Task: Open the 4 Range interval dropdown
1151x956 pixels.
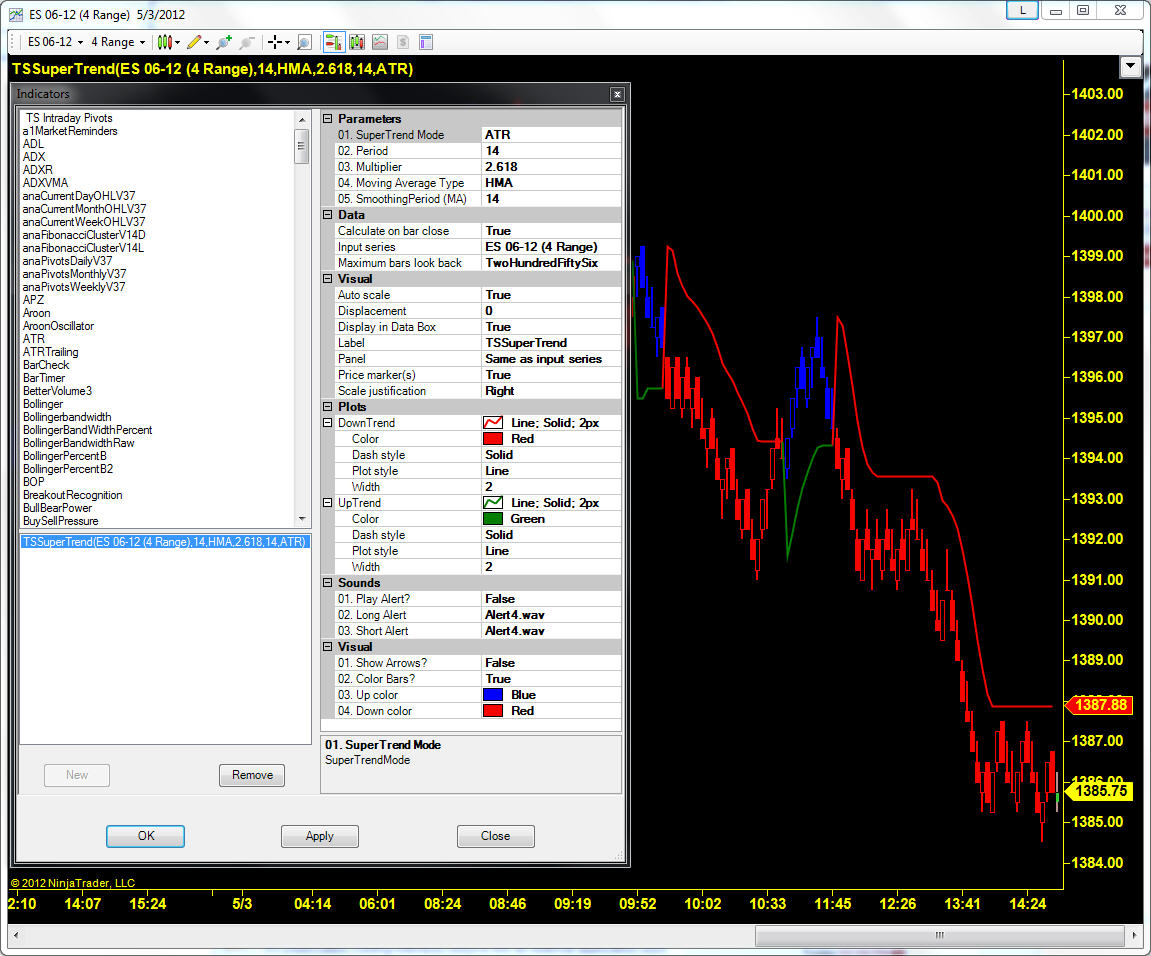Action: point(118,42)
